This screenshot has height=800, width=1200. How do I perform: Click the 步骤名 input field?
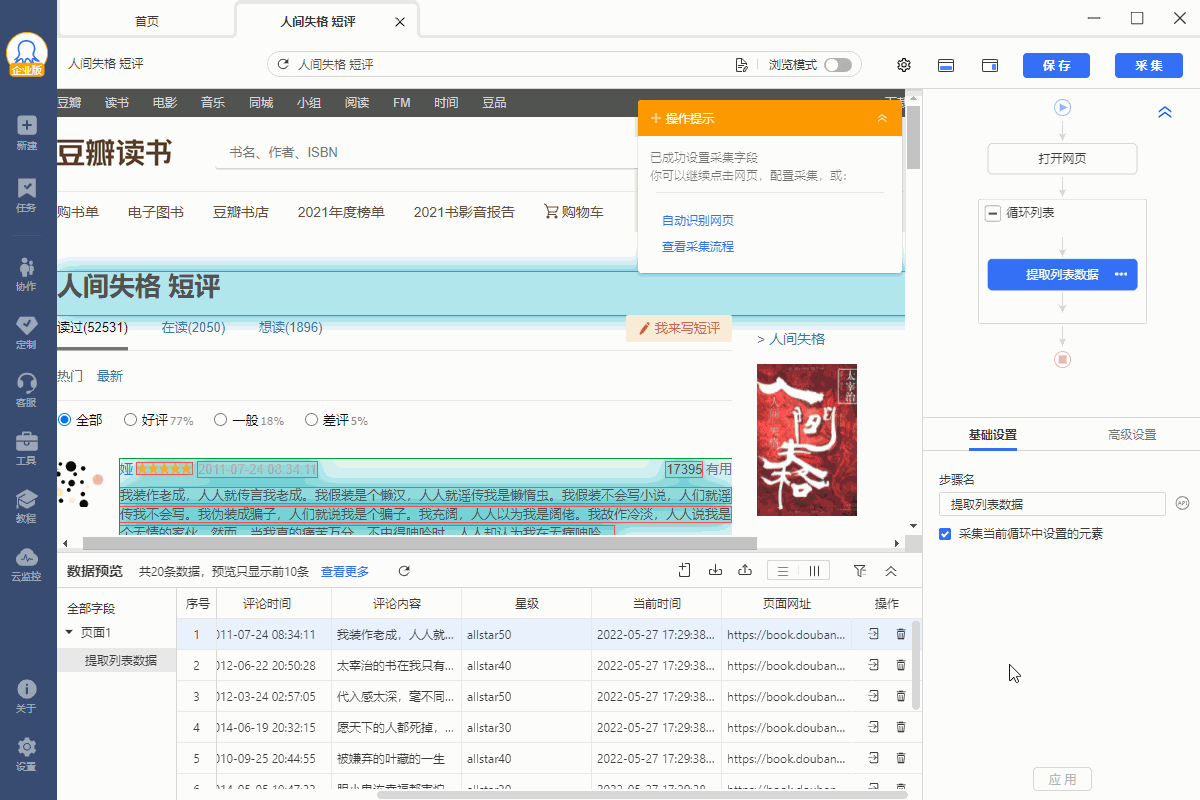click(1052, 504)
